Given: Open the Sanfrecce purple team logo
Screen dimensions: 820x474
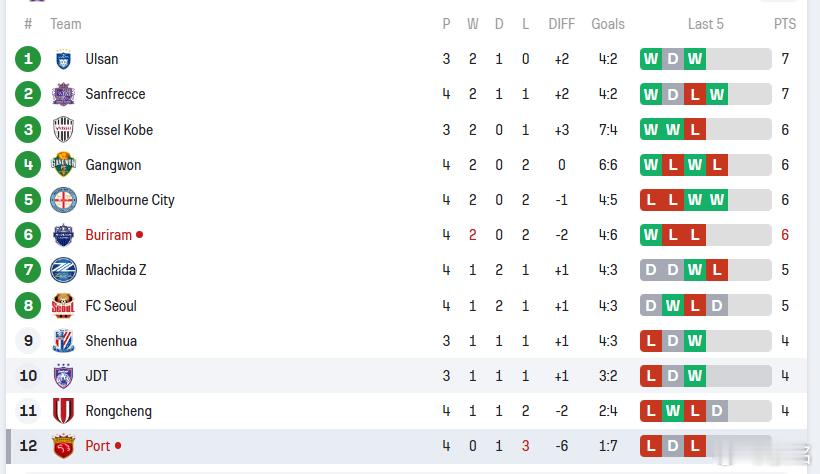Looking at the screenshot, I should [x=63, y=94].
